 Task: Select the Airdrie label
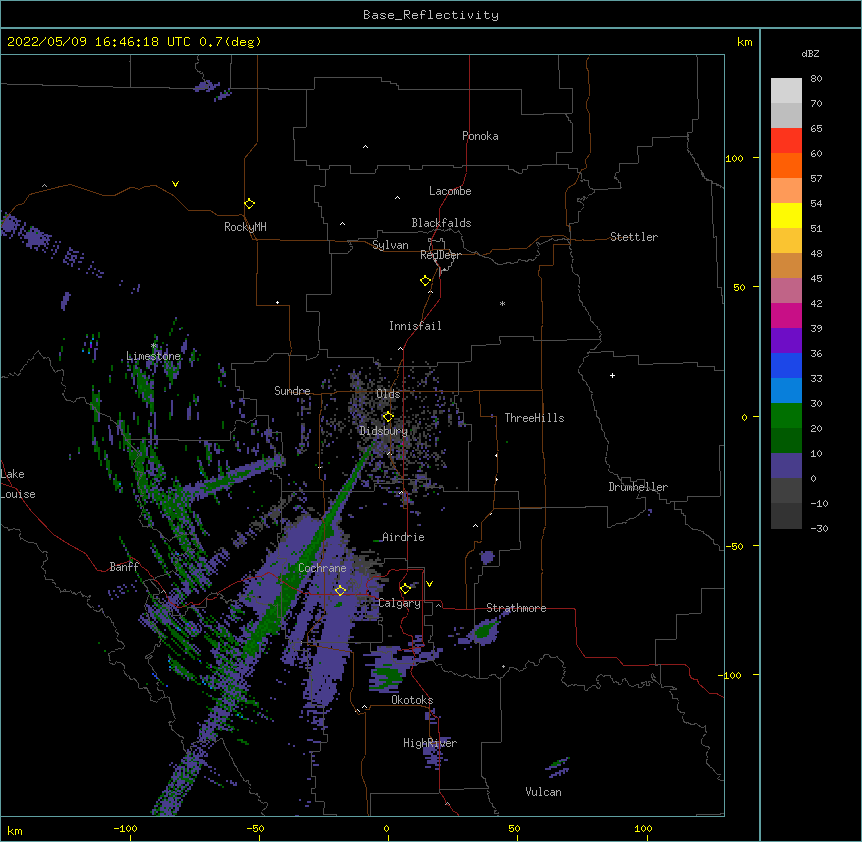403,537
